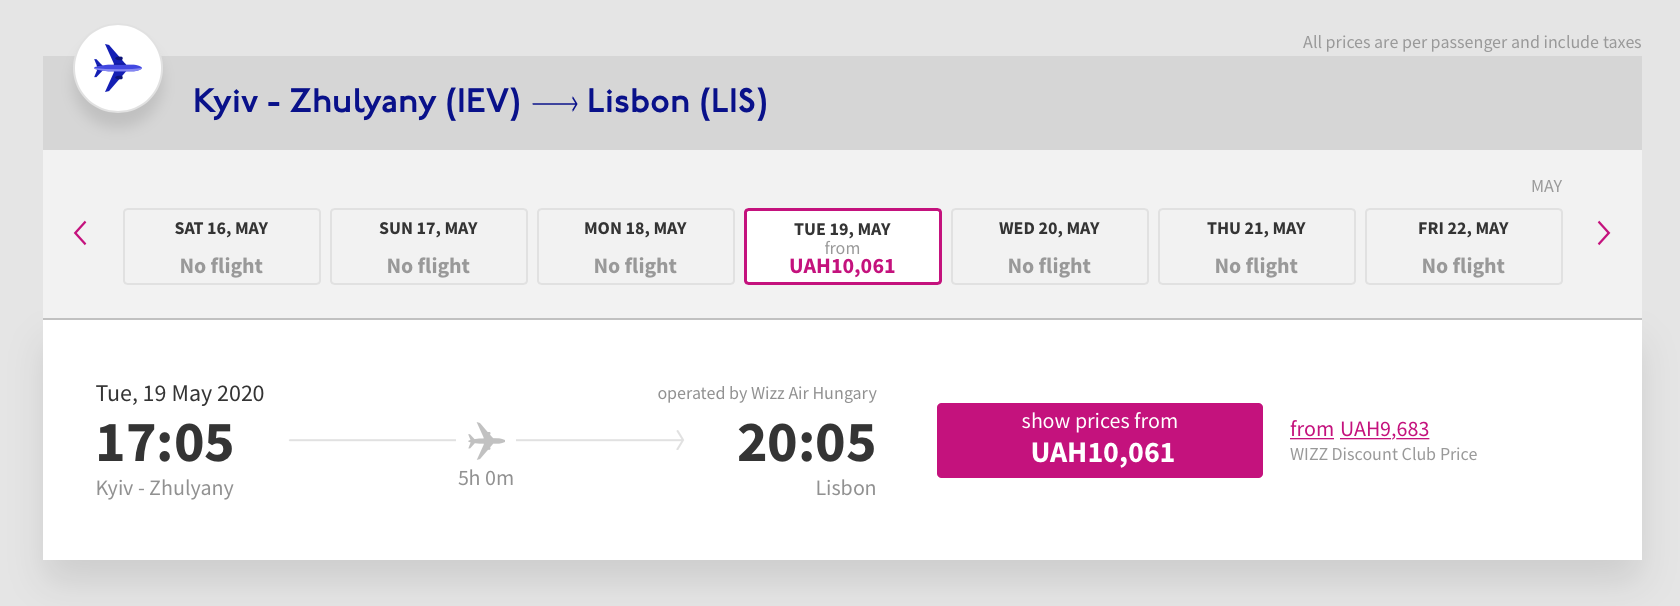
Task: Pick the MON 18, MAY date tab
Action: click(636, 246)
